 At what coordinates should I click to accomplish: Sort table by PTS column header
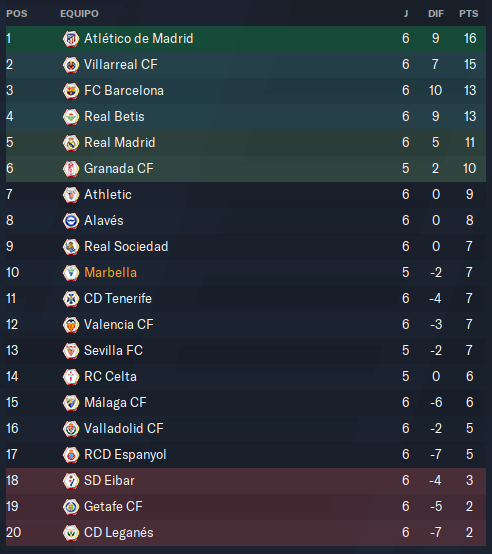pyautogui.click(x=469, y=14)
